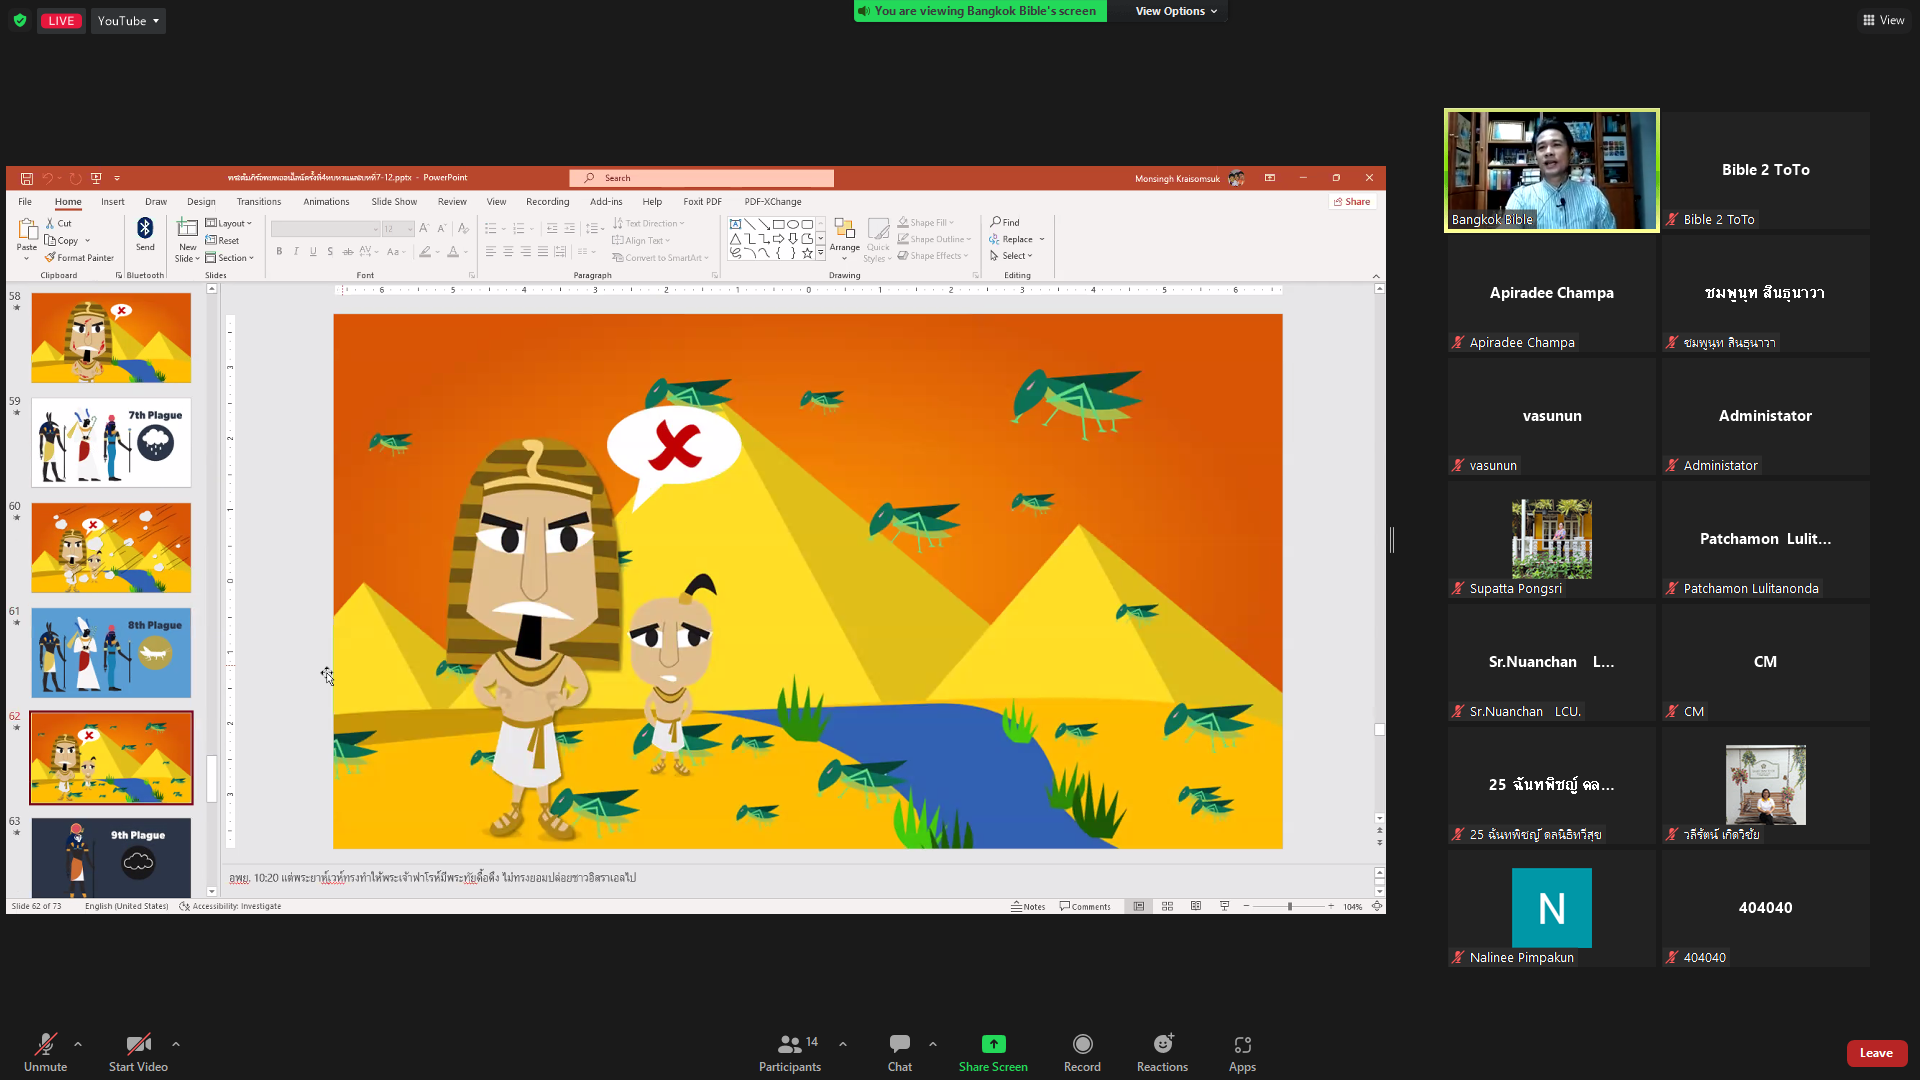Toggle Italic formatting
The height and width of the screenshot is (1080, 1920).
(296, 251)
